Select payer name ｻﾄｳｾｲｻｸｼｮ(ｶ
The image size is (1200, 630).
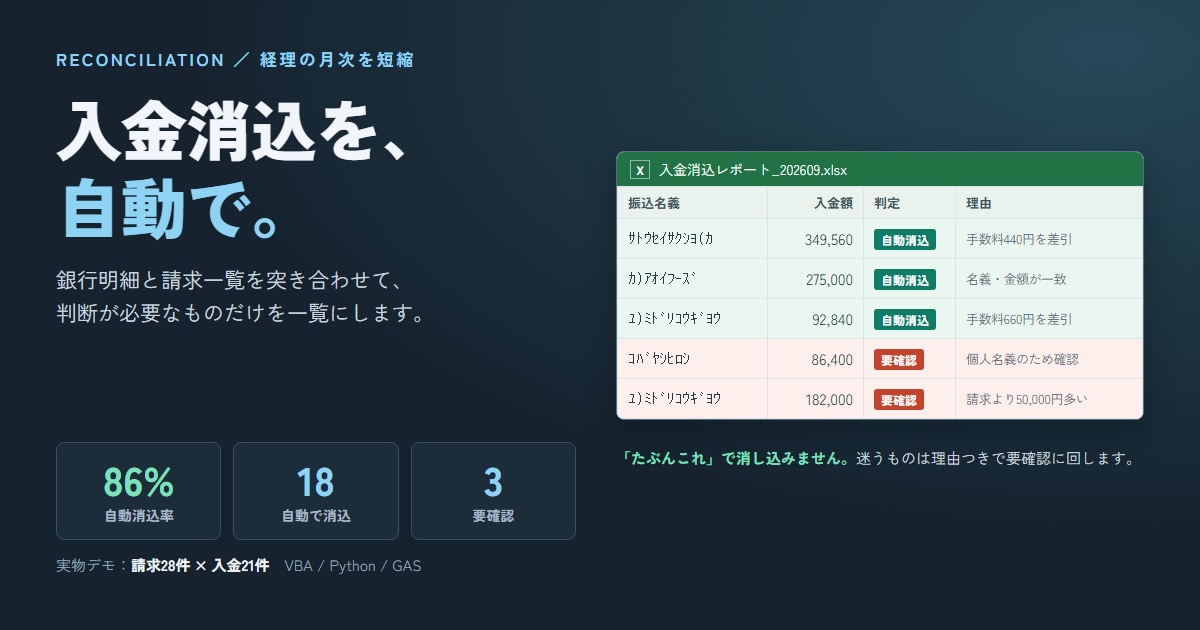(x=671, y=239)
